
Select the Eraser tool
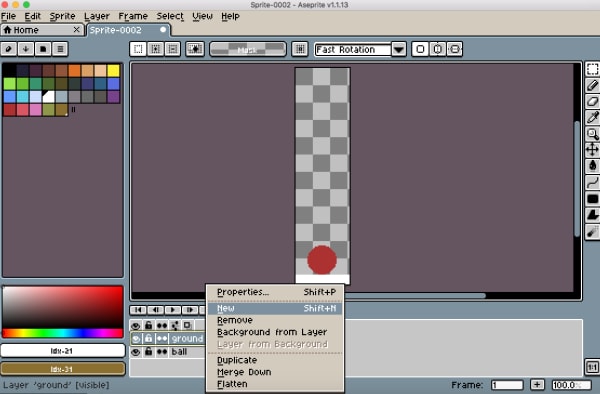tap(592, 101)
